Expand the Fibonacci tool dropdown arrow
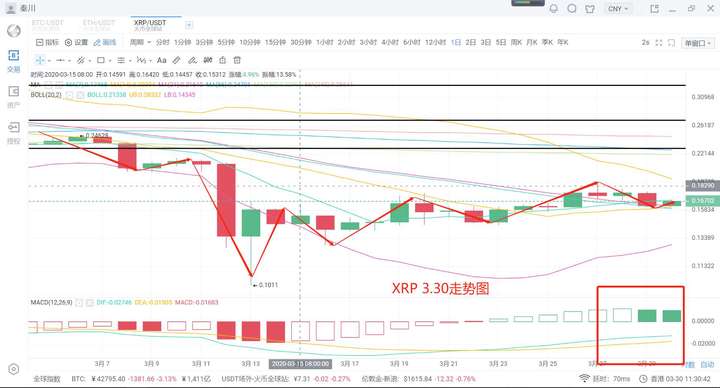Viewport: 720px width, 388px height. [x=130, y=61]
